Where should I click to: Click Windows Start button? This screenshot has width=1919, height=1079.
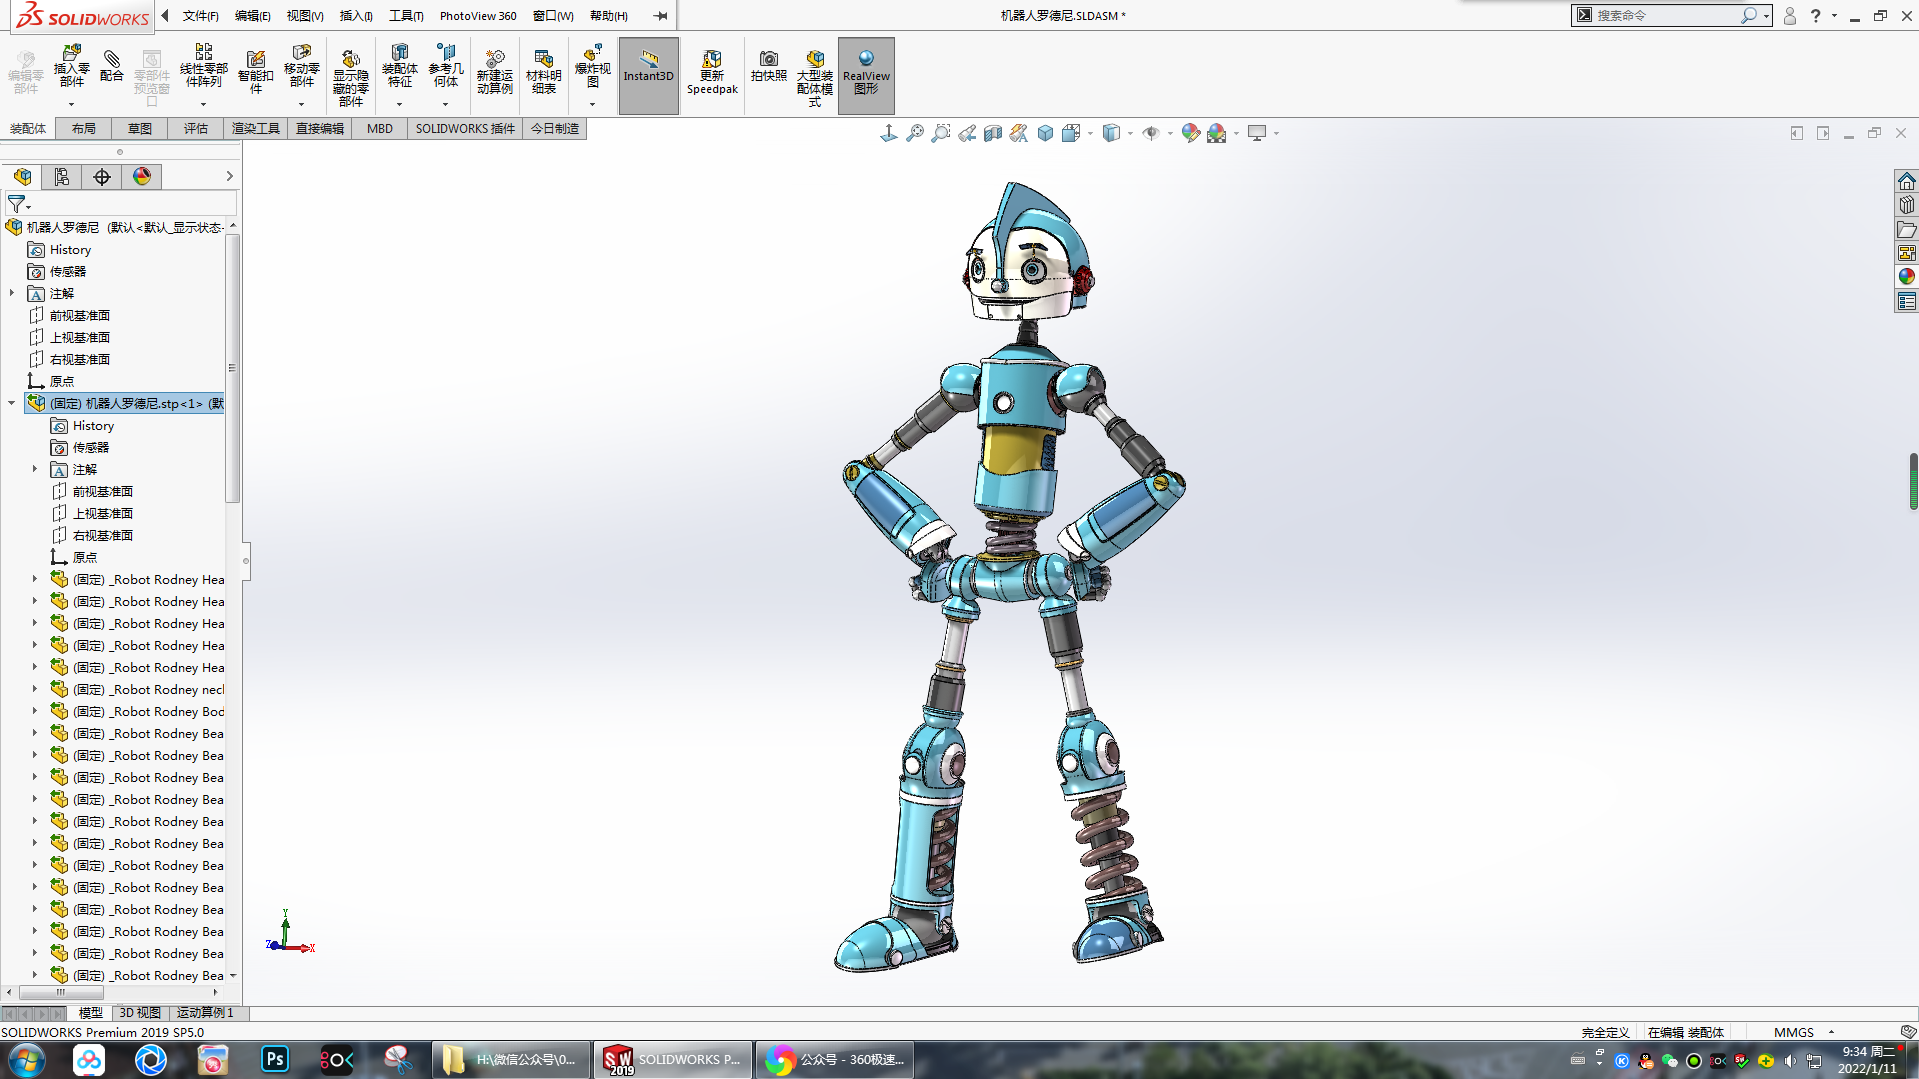(x=27, y=1059)
